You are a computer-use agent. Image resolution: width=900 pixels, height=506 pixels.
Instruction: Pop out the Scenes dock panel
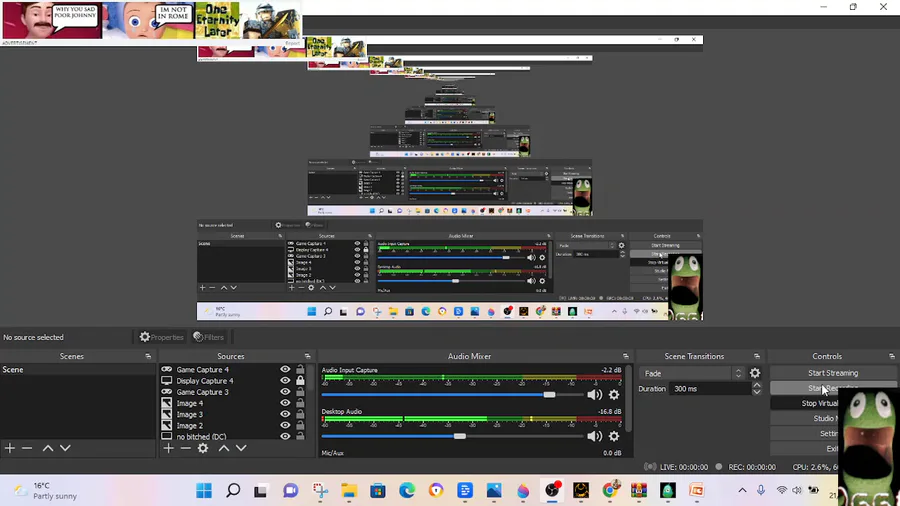(x=148, y=356)
